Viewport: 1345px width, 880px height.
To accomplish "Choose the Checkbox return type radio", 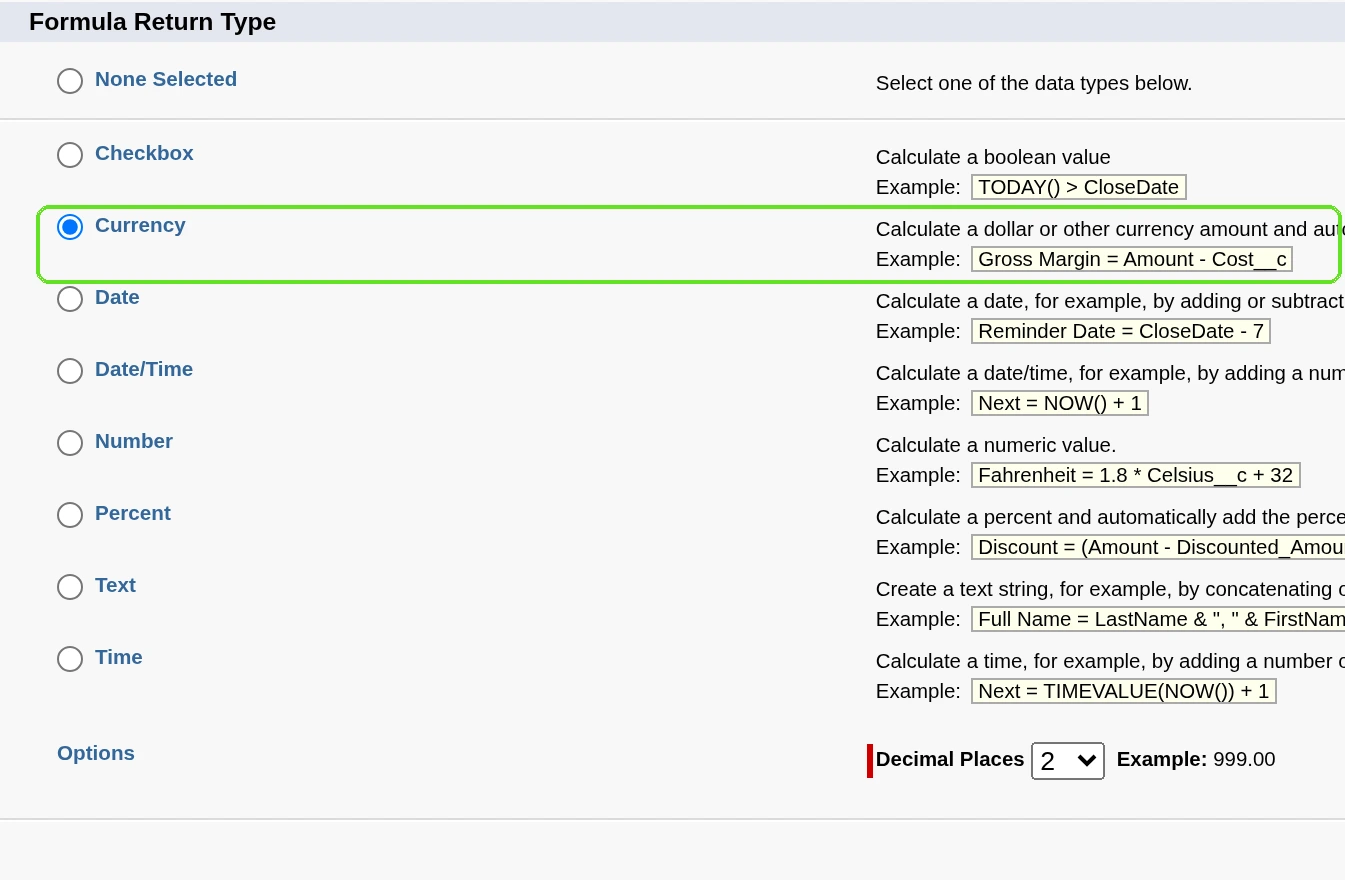I will point(70,155).
